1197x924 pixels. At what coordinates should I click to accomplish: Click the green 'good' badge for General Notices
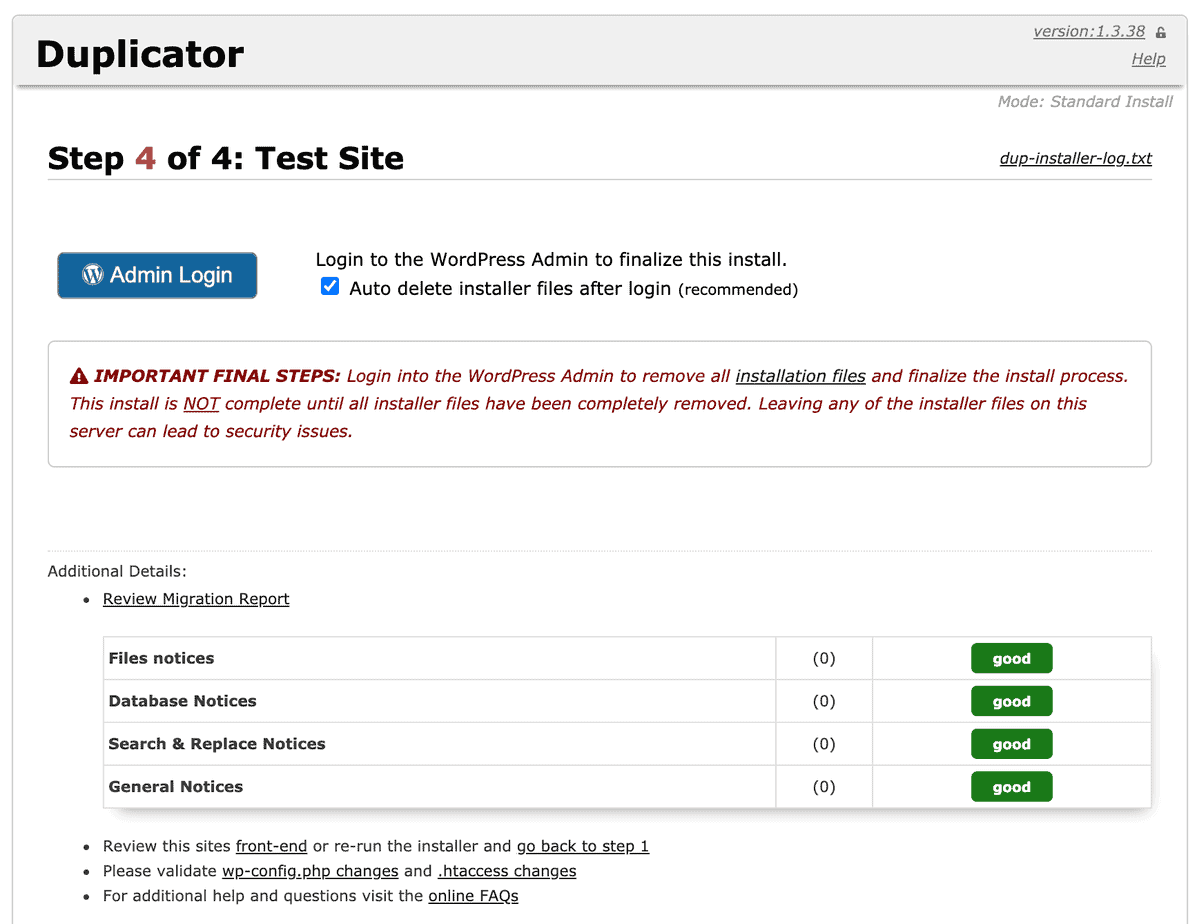click(1011, 786)
